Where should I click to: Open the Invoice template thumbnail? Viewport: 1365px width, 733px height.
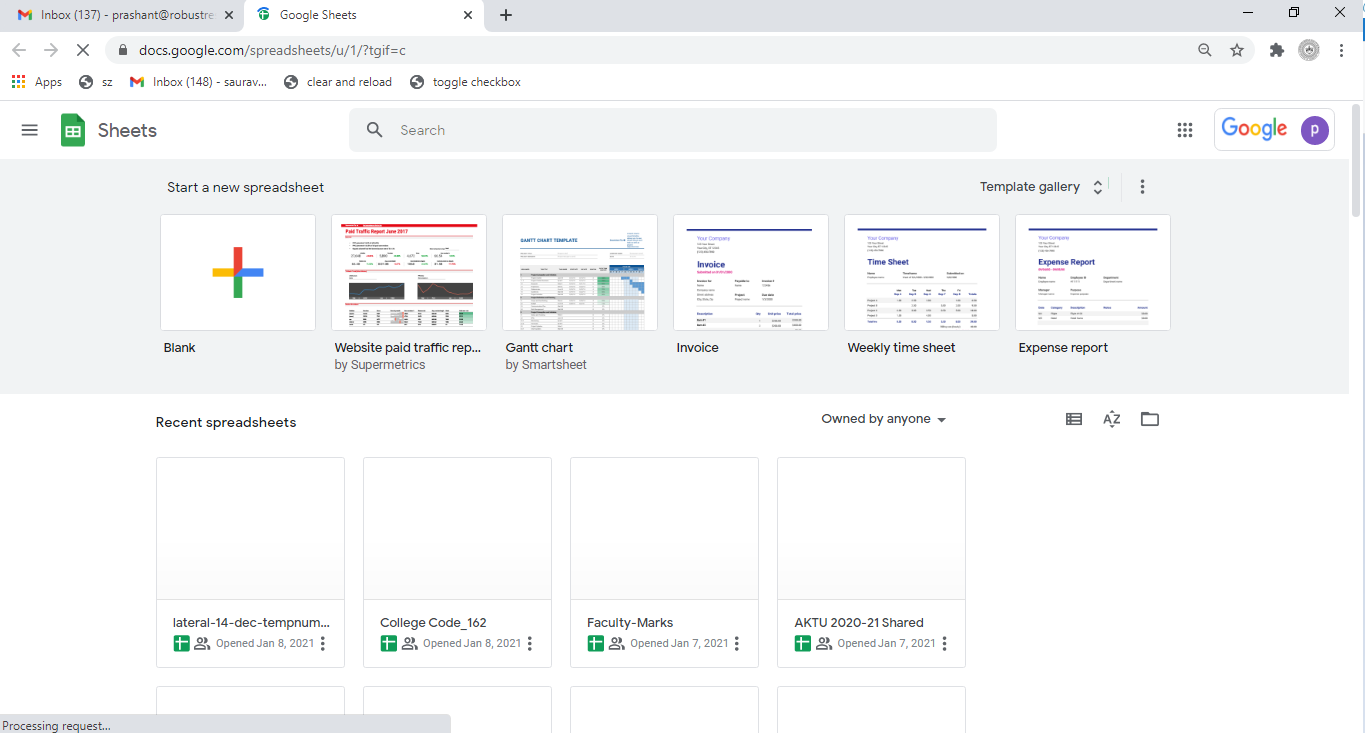tap(751, 272)
